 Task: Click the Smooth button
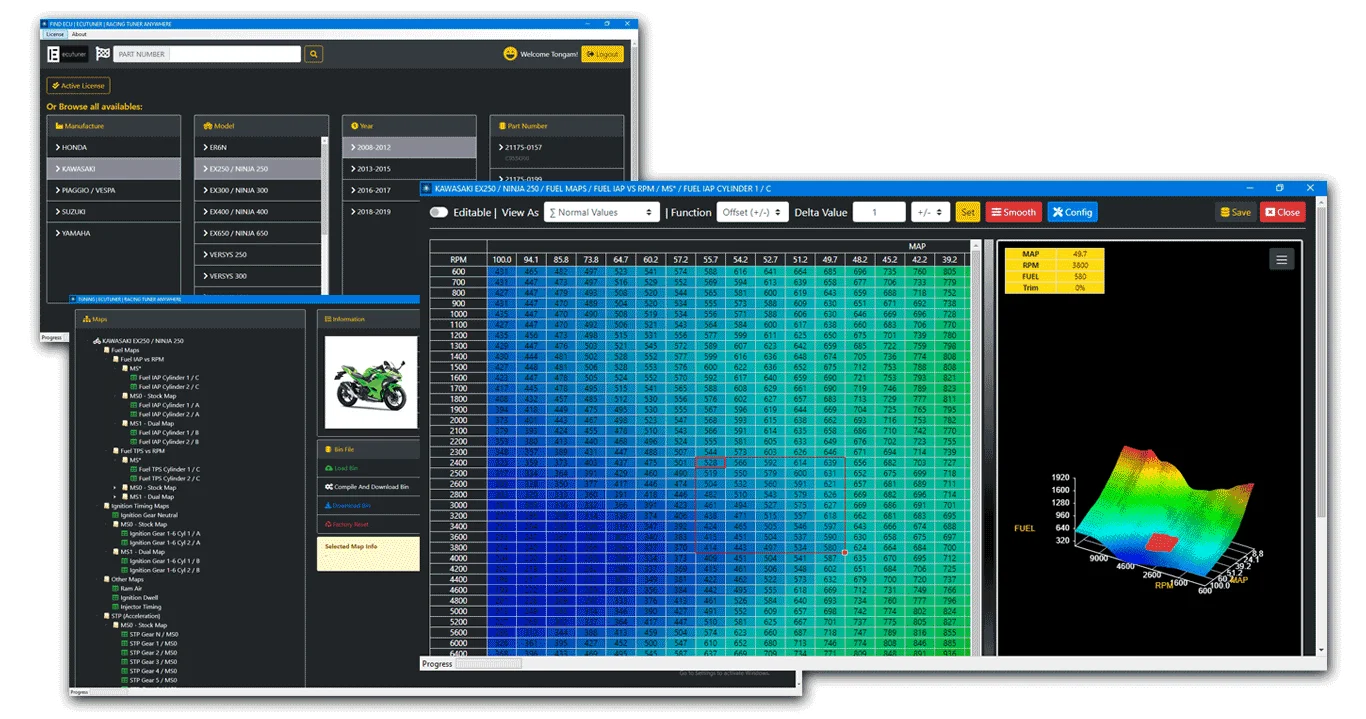click(1013, 212)
